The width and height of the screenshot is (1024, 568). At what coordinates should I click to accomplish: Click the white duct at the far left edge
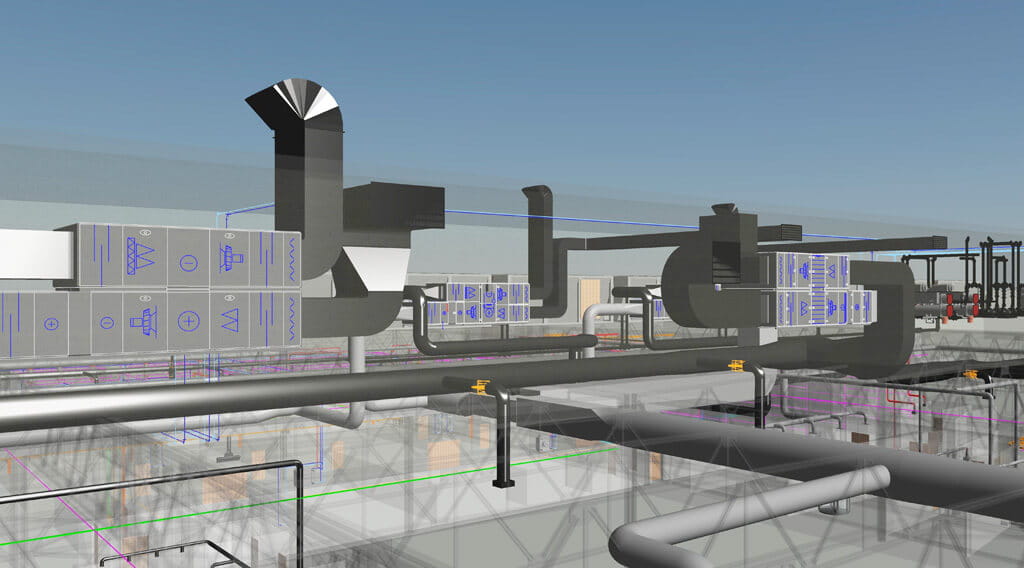coord(25,253)
